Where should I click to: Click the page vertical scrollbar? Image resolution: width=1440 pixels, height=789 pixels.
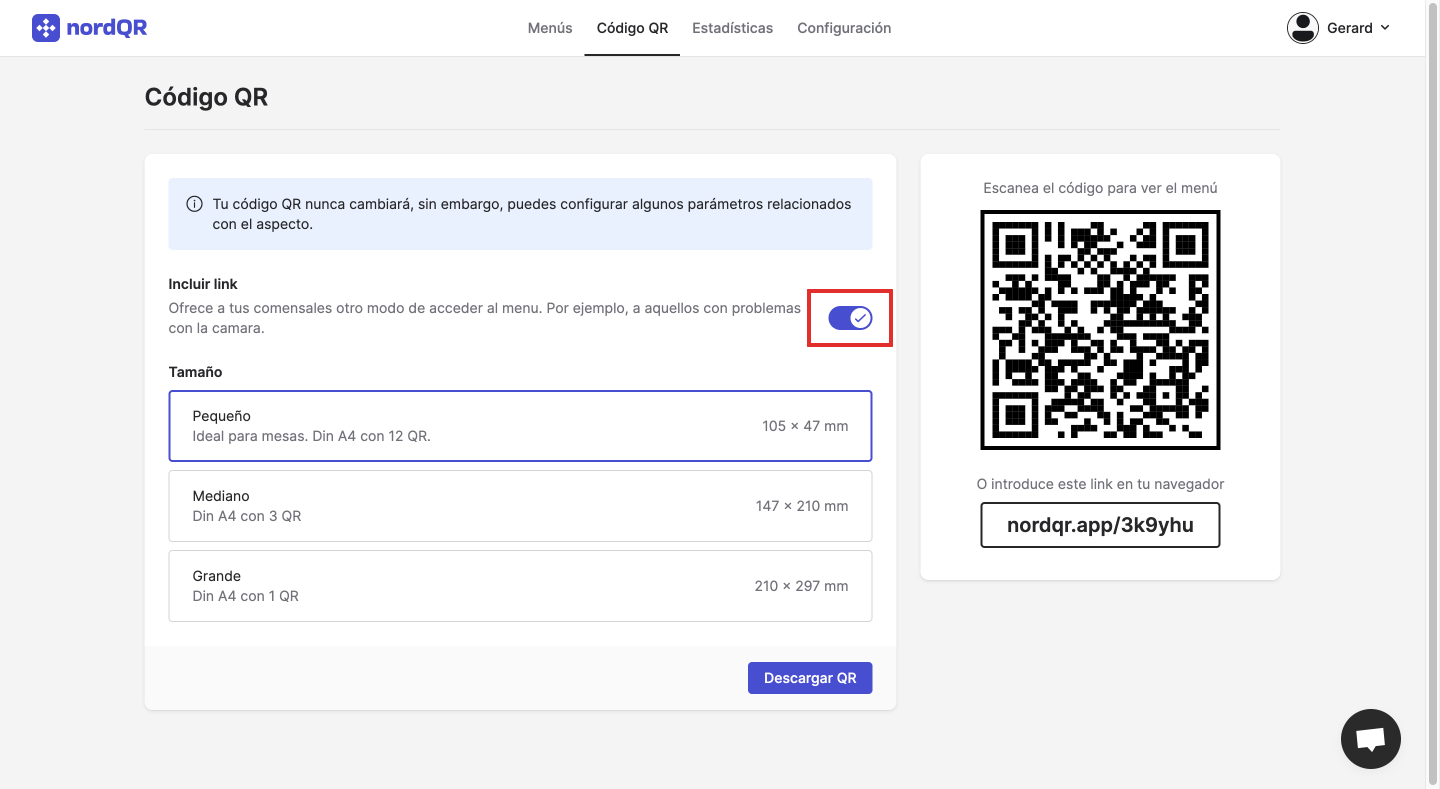[x=1432, y=394]
